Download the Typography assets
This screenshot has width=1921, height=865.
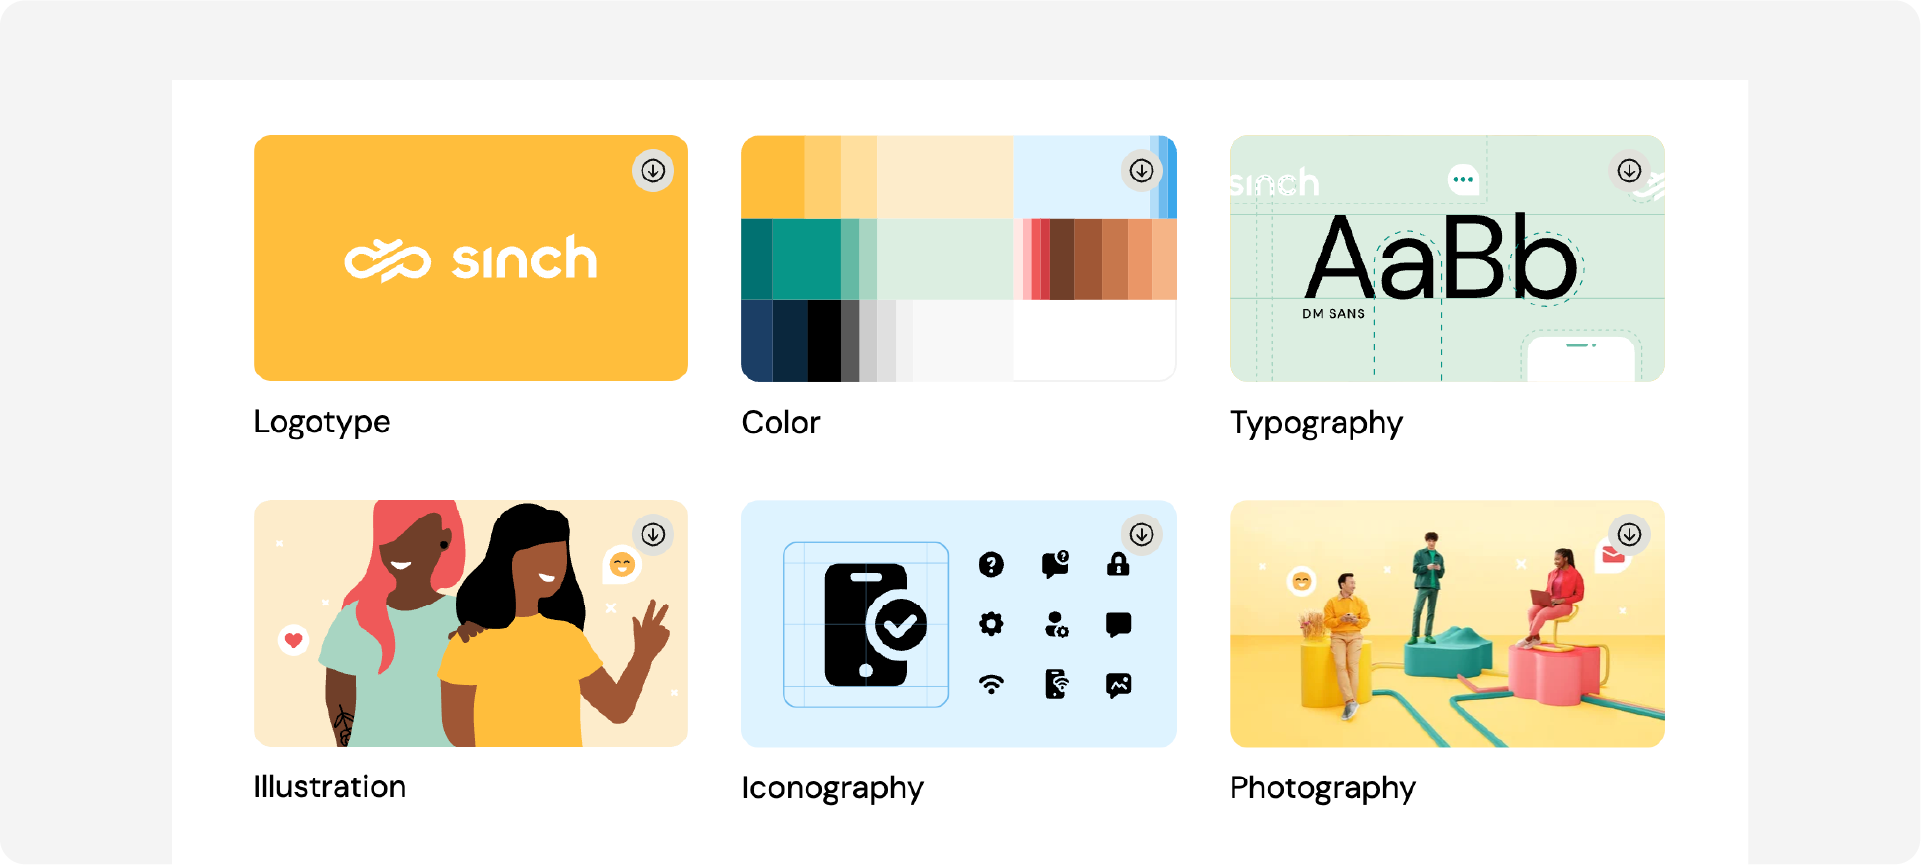click(x=1629, y=170)
